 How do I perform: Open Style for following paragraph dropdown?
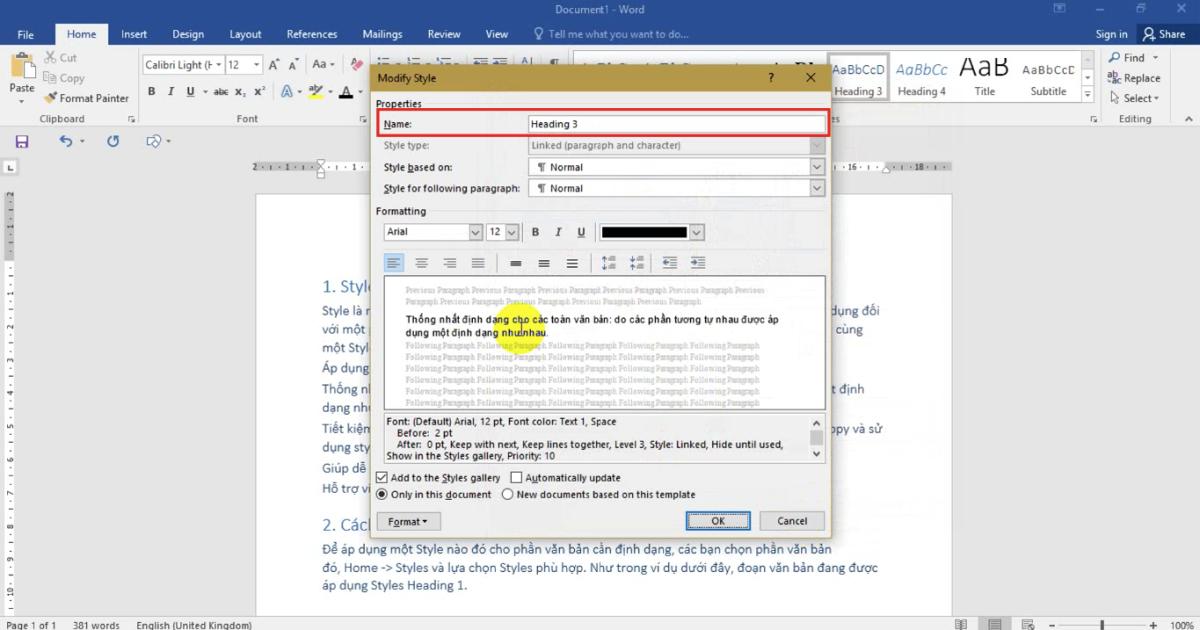click(x=817, y=188)
